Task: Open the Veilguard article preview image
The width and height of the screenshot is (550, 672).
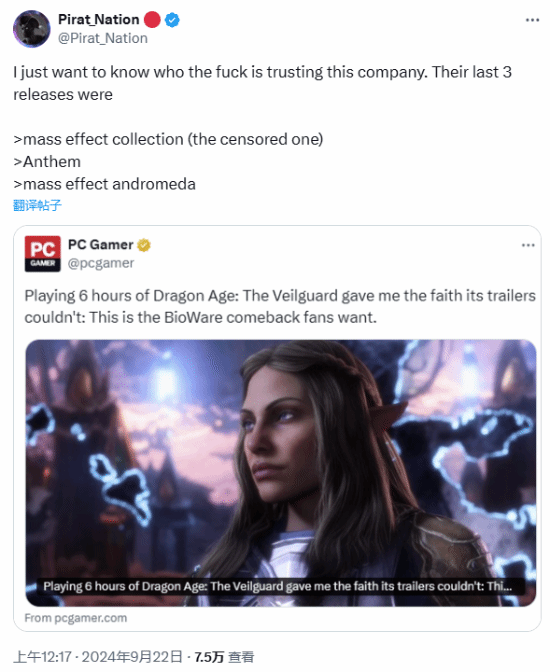Action: click(x=281, y=473)
